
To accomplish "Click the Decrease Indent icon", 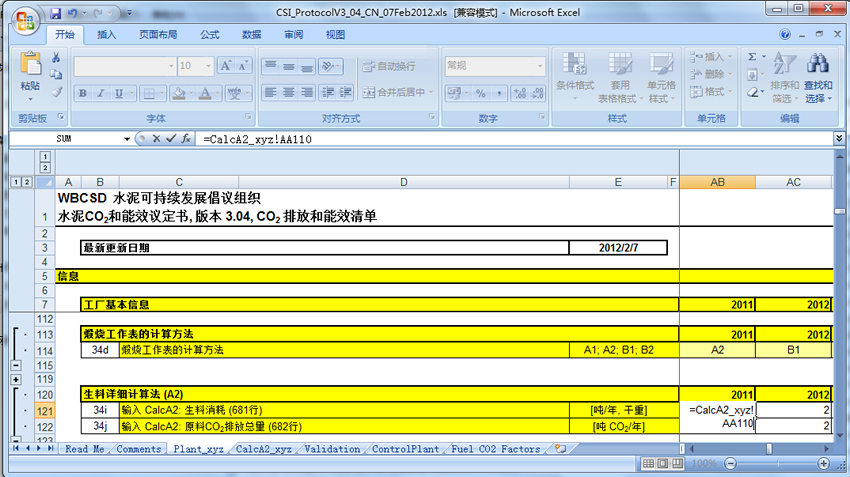I will pos(327,93).
